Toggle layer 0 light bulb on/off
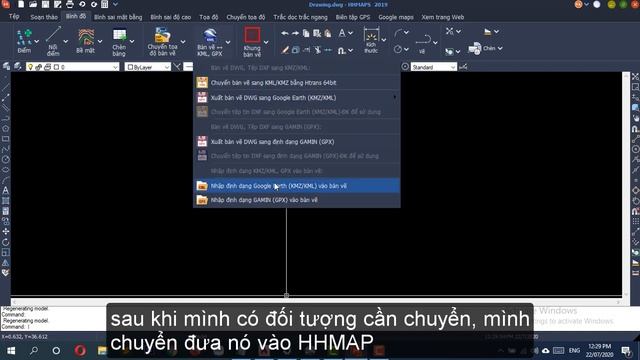 (30, 67)
